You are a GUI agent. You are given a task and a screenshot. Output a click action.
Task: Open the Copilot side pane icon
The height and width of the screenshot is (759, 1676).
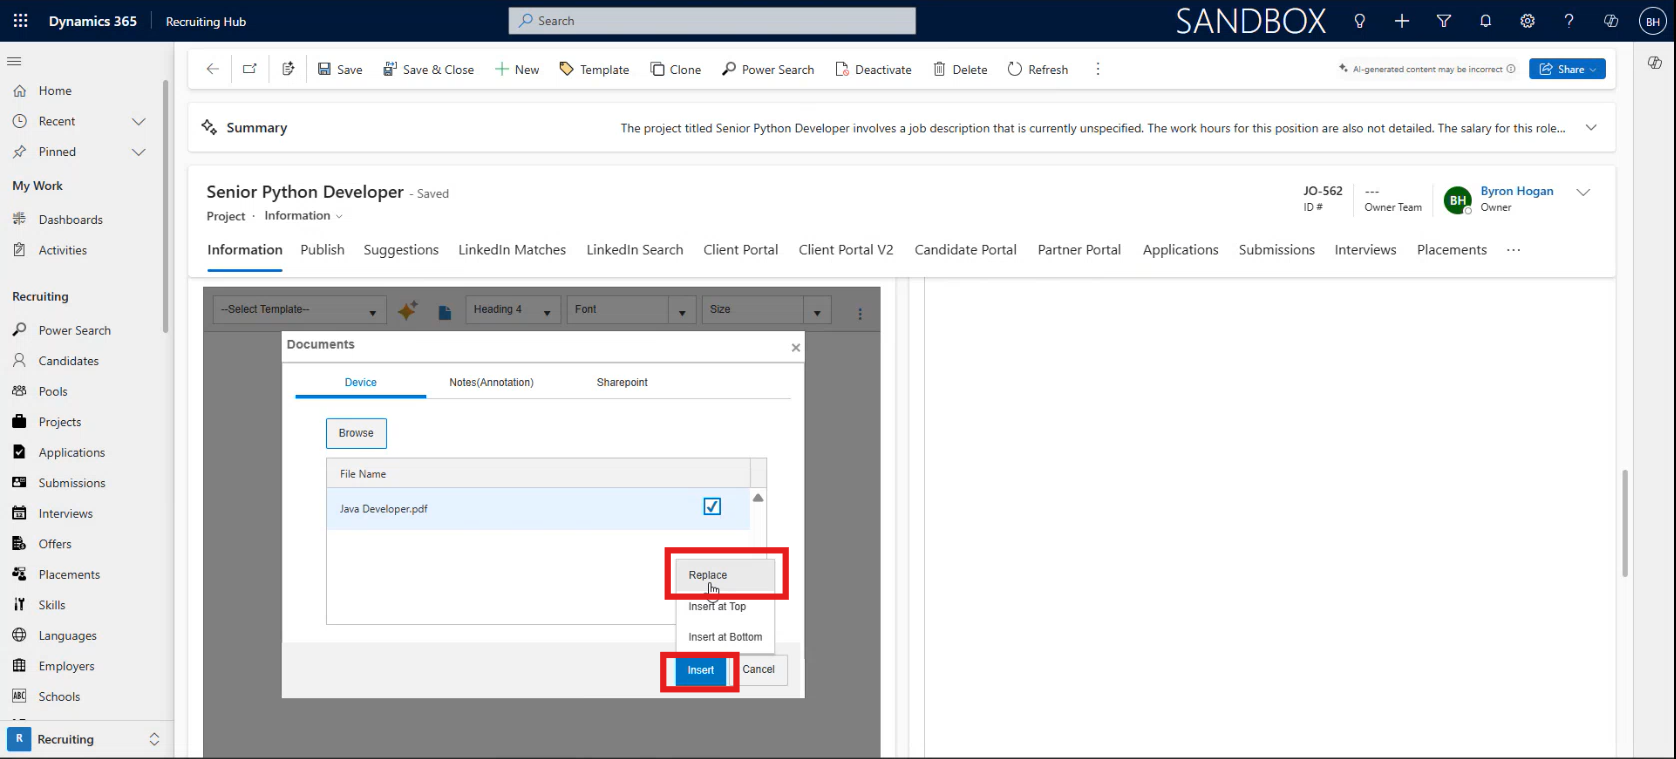1655,62
